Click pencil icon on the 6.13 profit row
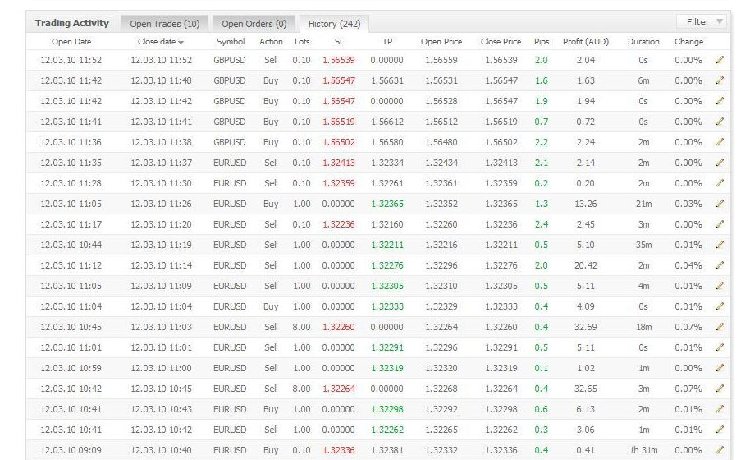The width and height of the screenshot is (750, 460). 719,408
